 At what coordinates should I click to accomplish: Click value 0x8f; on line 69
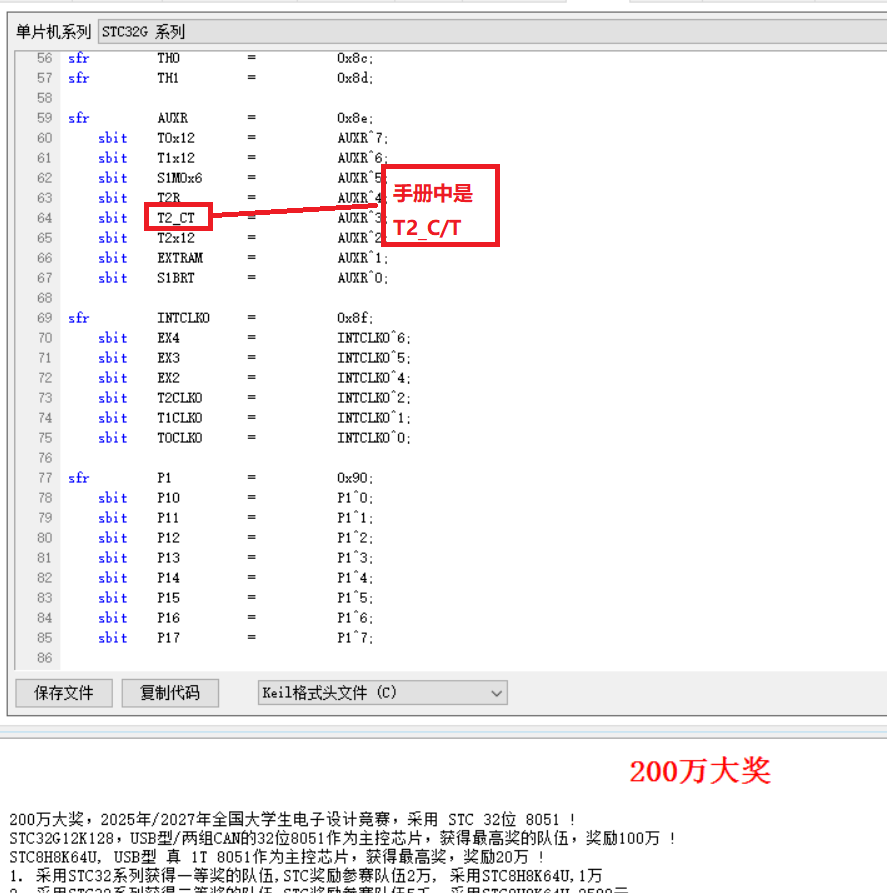point(355,318)
